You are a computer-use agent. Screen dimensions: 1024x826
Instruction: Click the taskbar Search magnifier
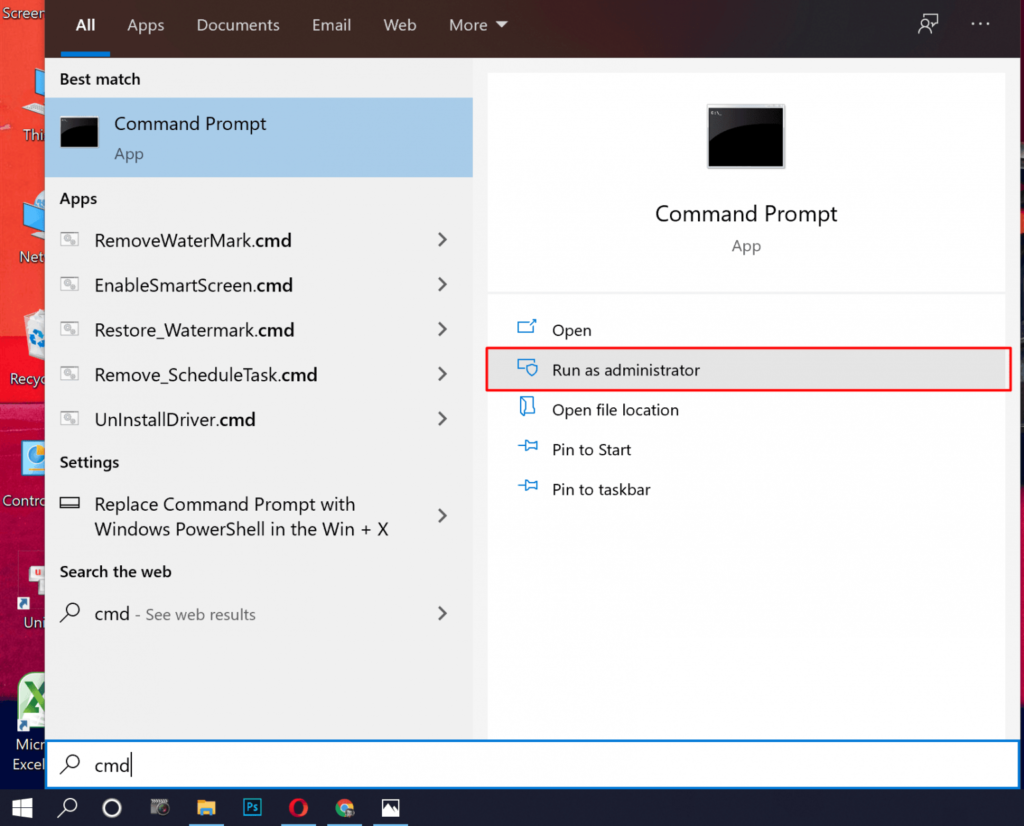(x=67, y=808)
